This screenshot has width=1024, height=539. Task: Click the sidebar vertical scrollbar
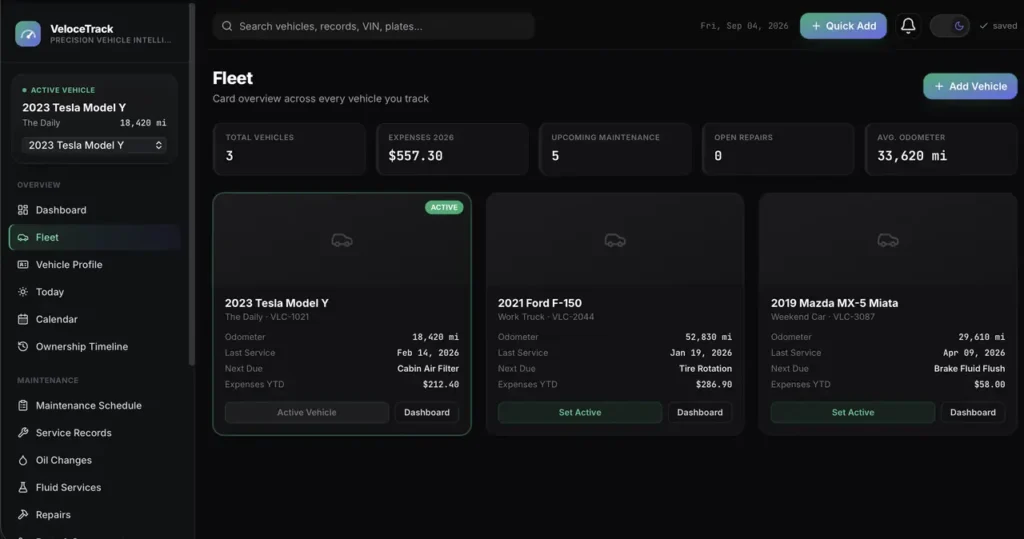point(191,184)
